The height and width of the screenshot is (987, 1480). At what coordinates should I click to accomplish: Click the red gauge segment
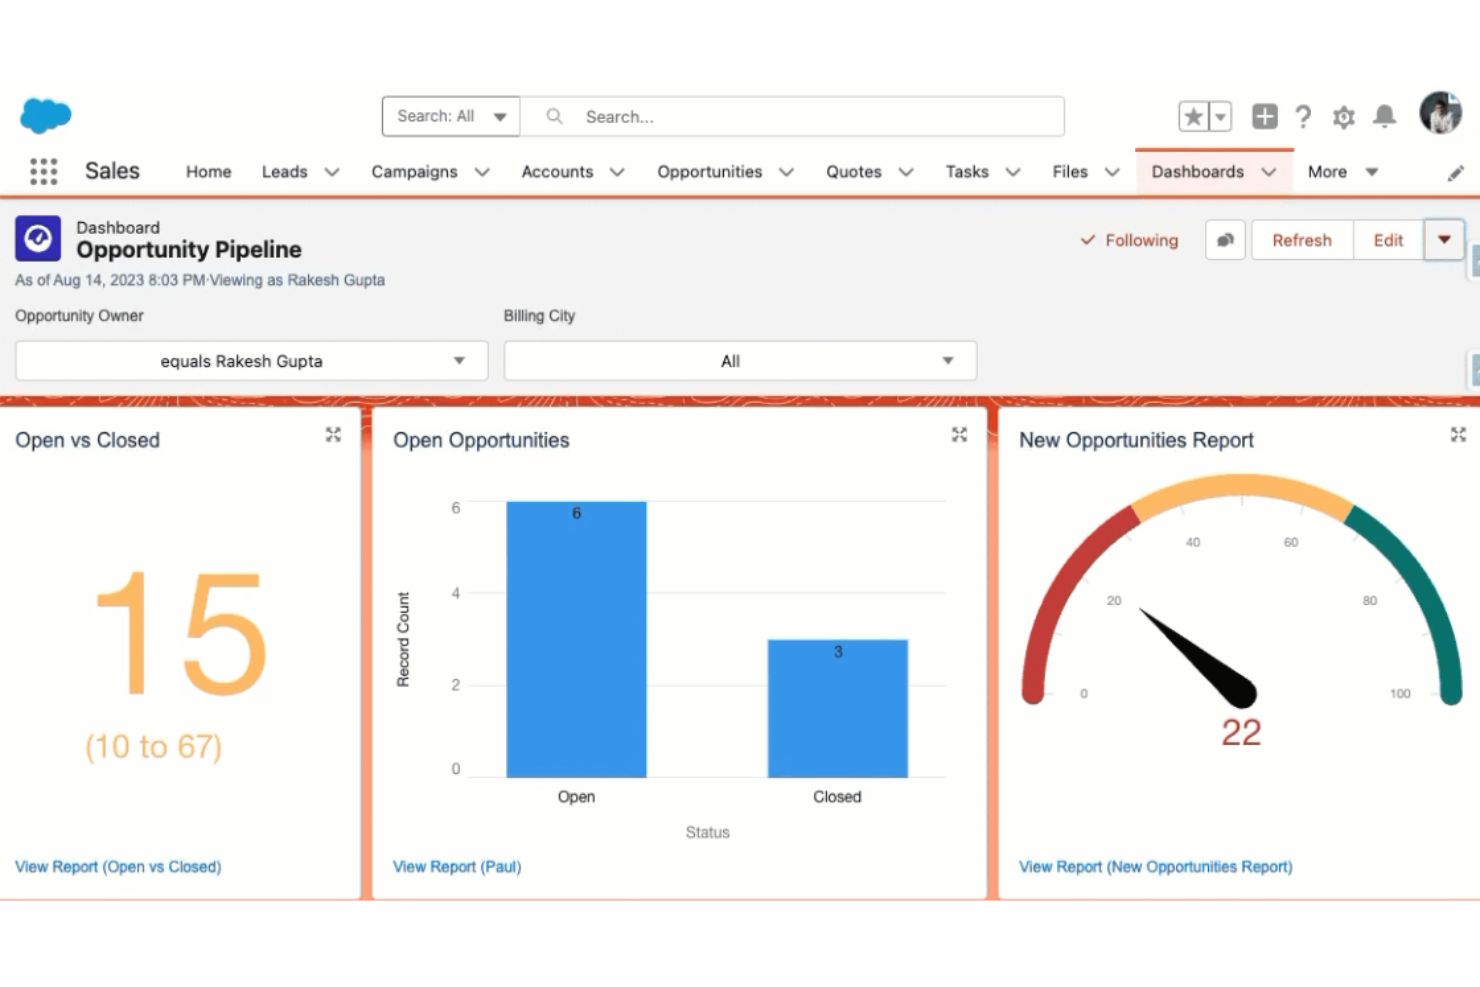(x=1067, y=597)
